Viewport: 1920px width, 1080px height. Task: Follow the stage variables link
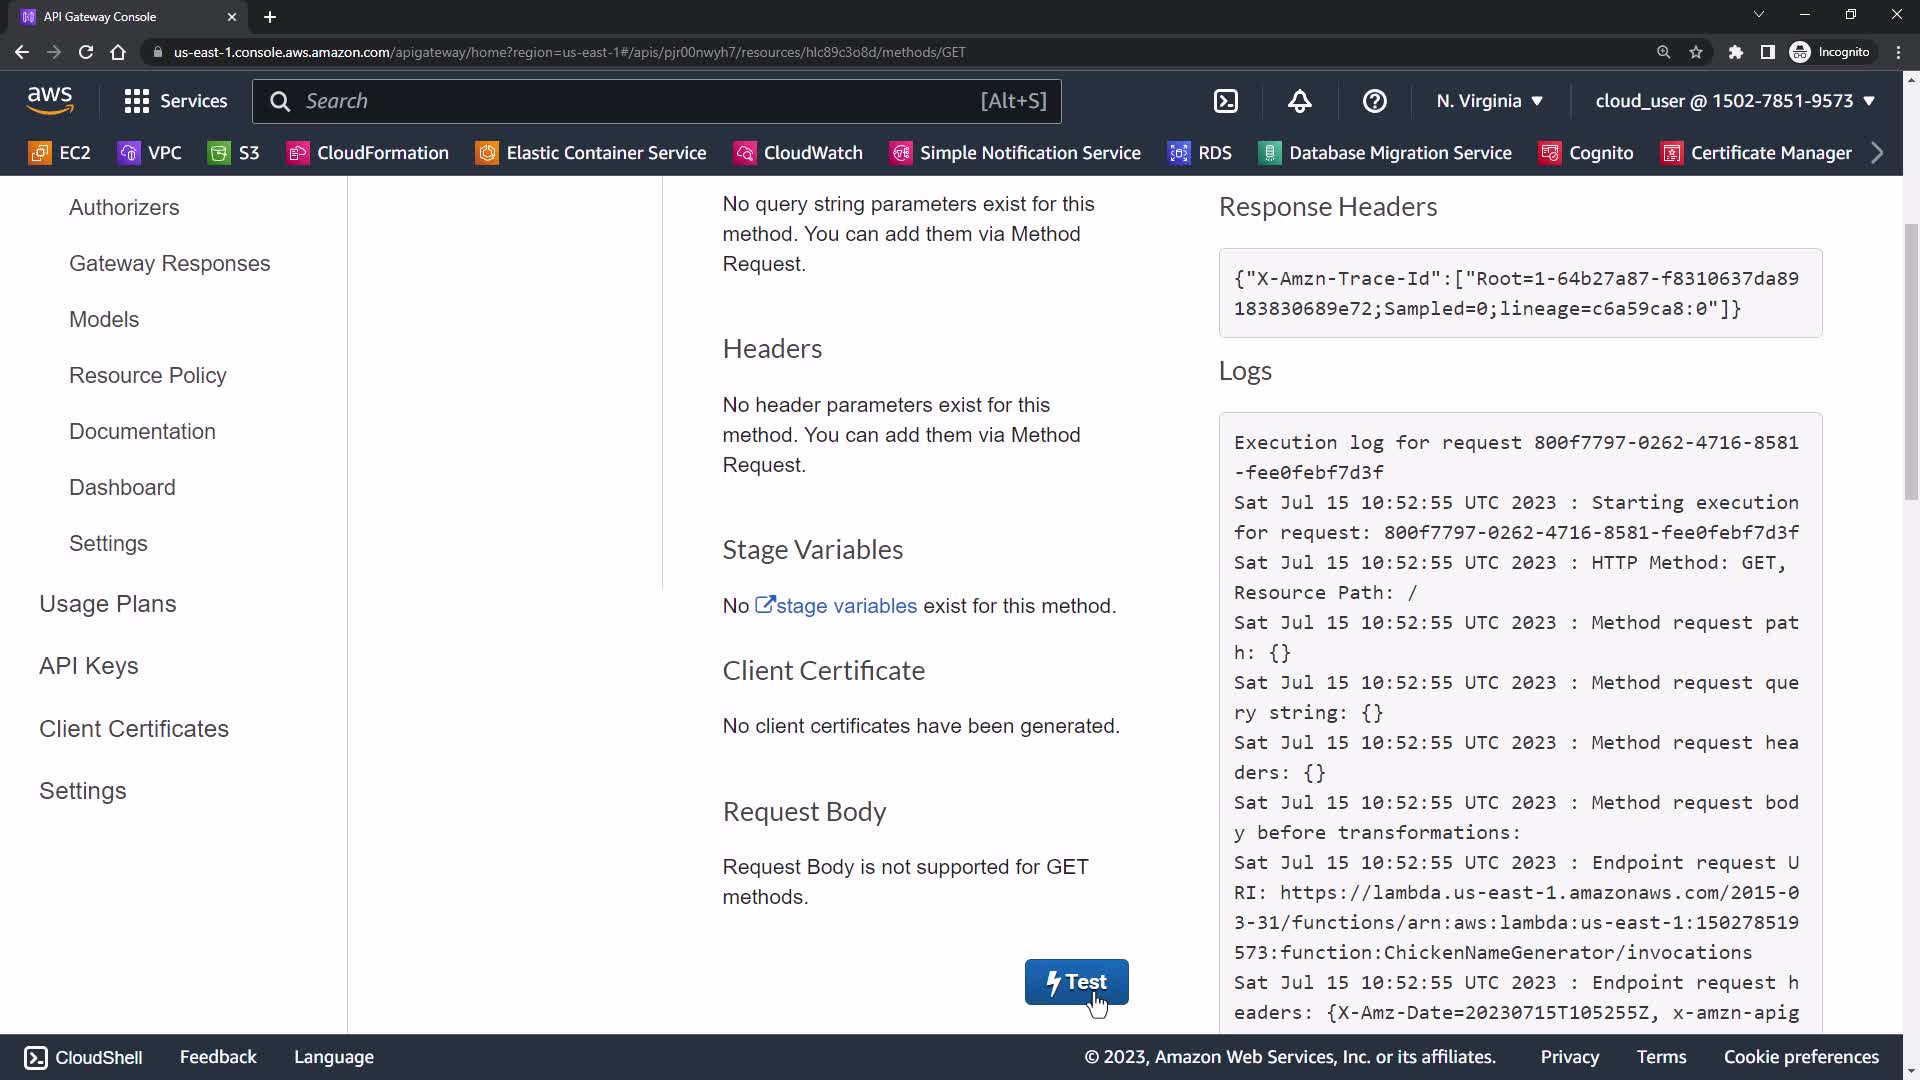click(x=845, y=606)
